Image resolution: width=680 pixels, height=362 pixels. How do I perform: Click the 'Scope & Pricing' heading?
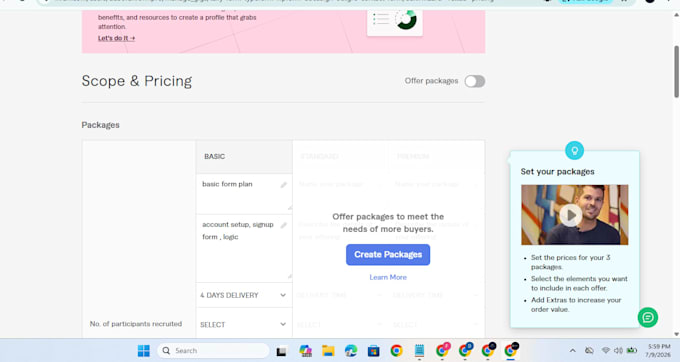tap(137, 81)
